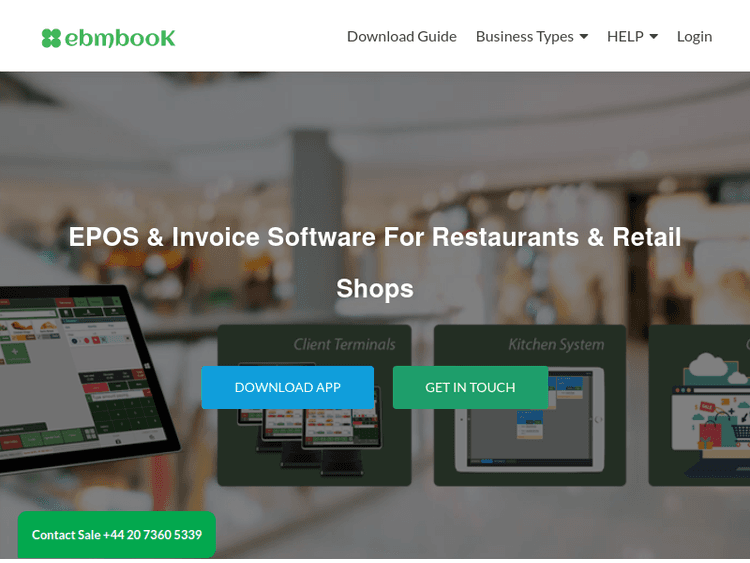Click the ebmbook clover logo
This screenshot has width=750, height=563.
pos(108,38)
